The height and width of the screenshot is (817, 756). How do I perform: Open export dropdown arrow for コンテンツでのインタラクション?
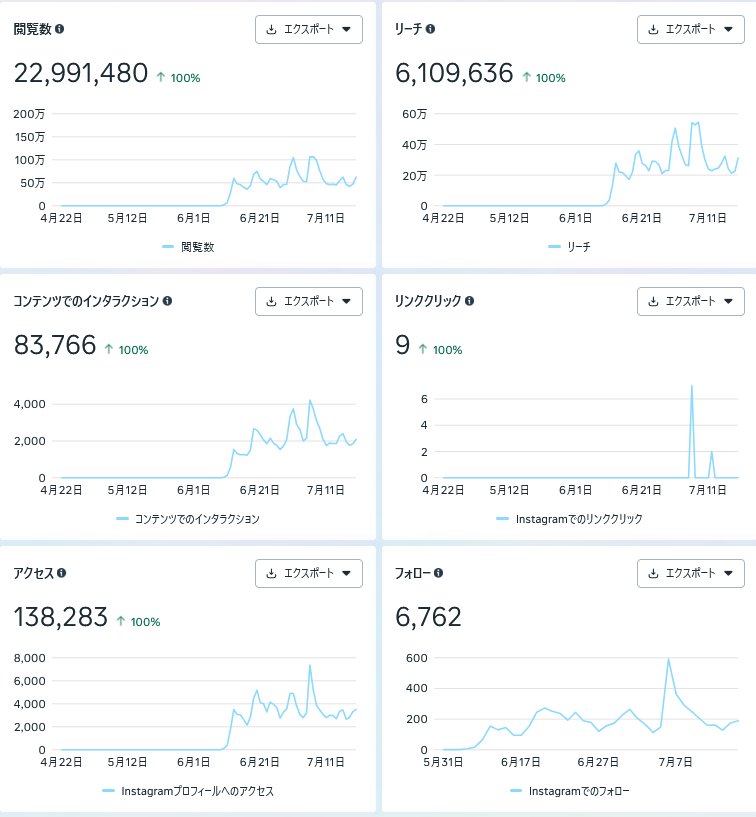click(x=346, y=302)
